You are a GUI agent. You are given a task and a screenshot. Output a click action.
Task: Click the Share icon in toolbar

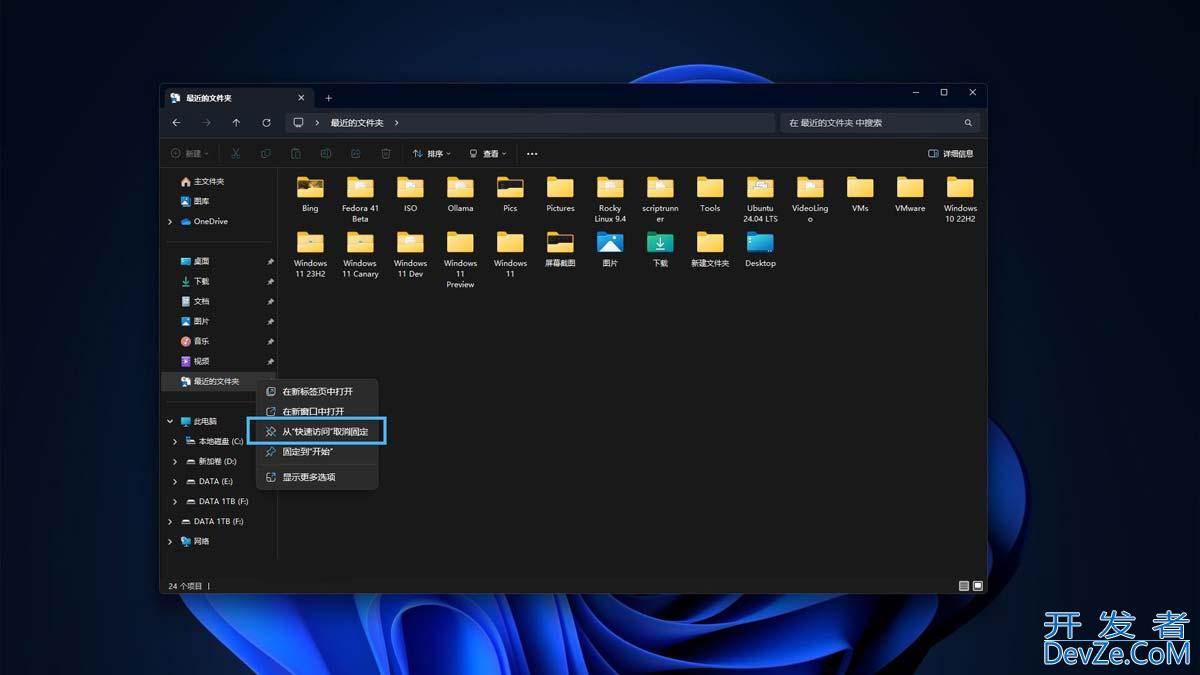point(356,154)
